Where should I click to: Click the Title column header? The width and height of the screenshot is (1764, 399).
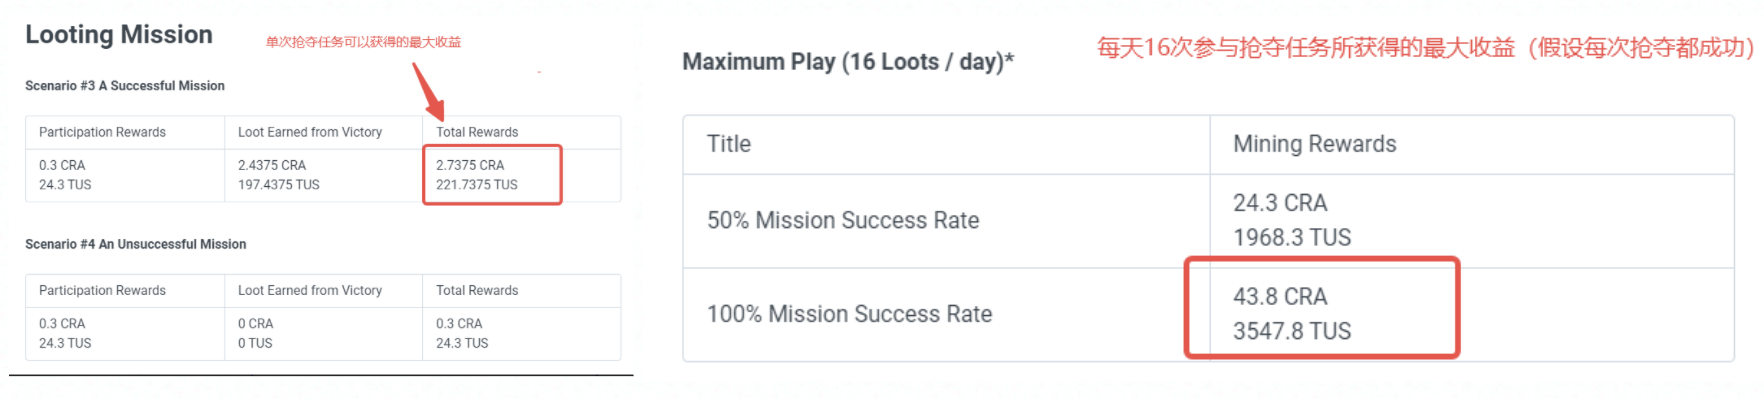tap(729, 144)
